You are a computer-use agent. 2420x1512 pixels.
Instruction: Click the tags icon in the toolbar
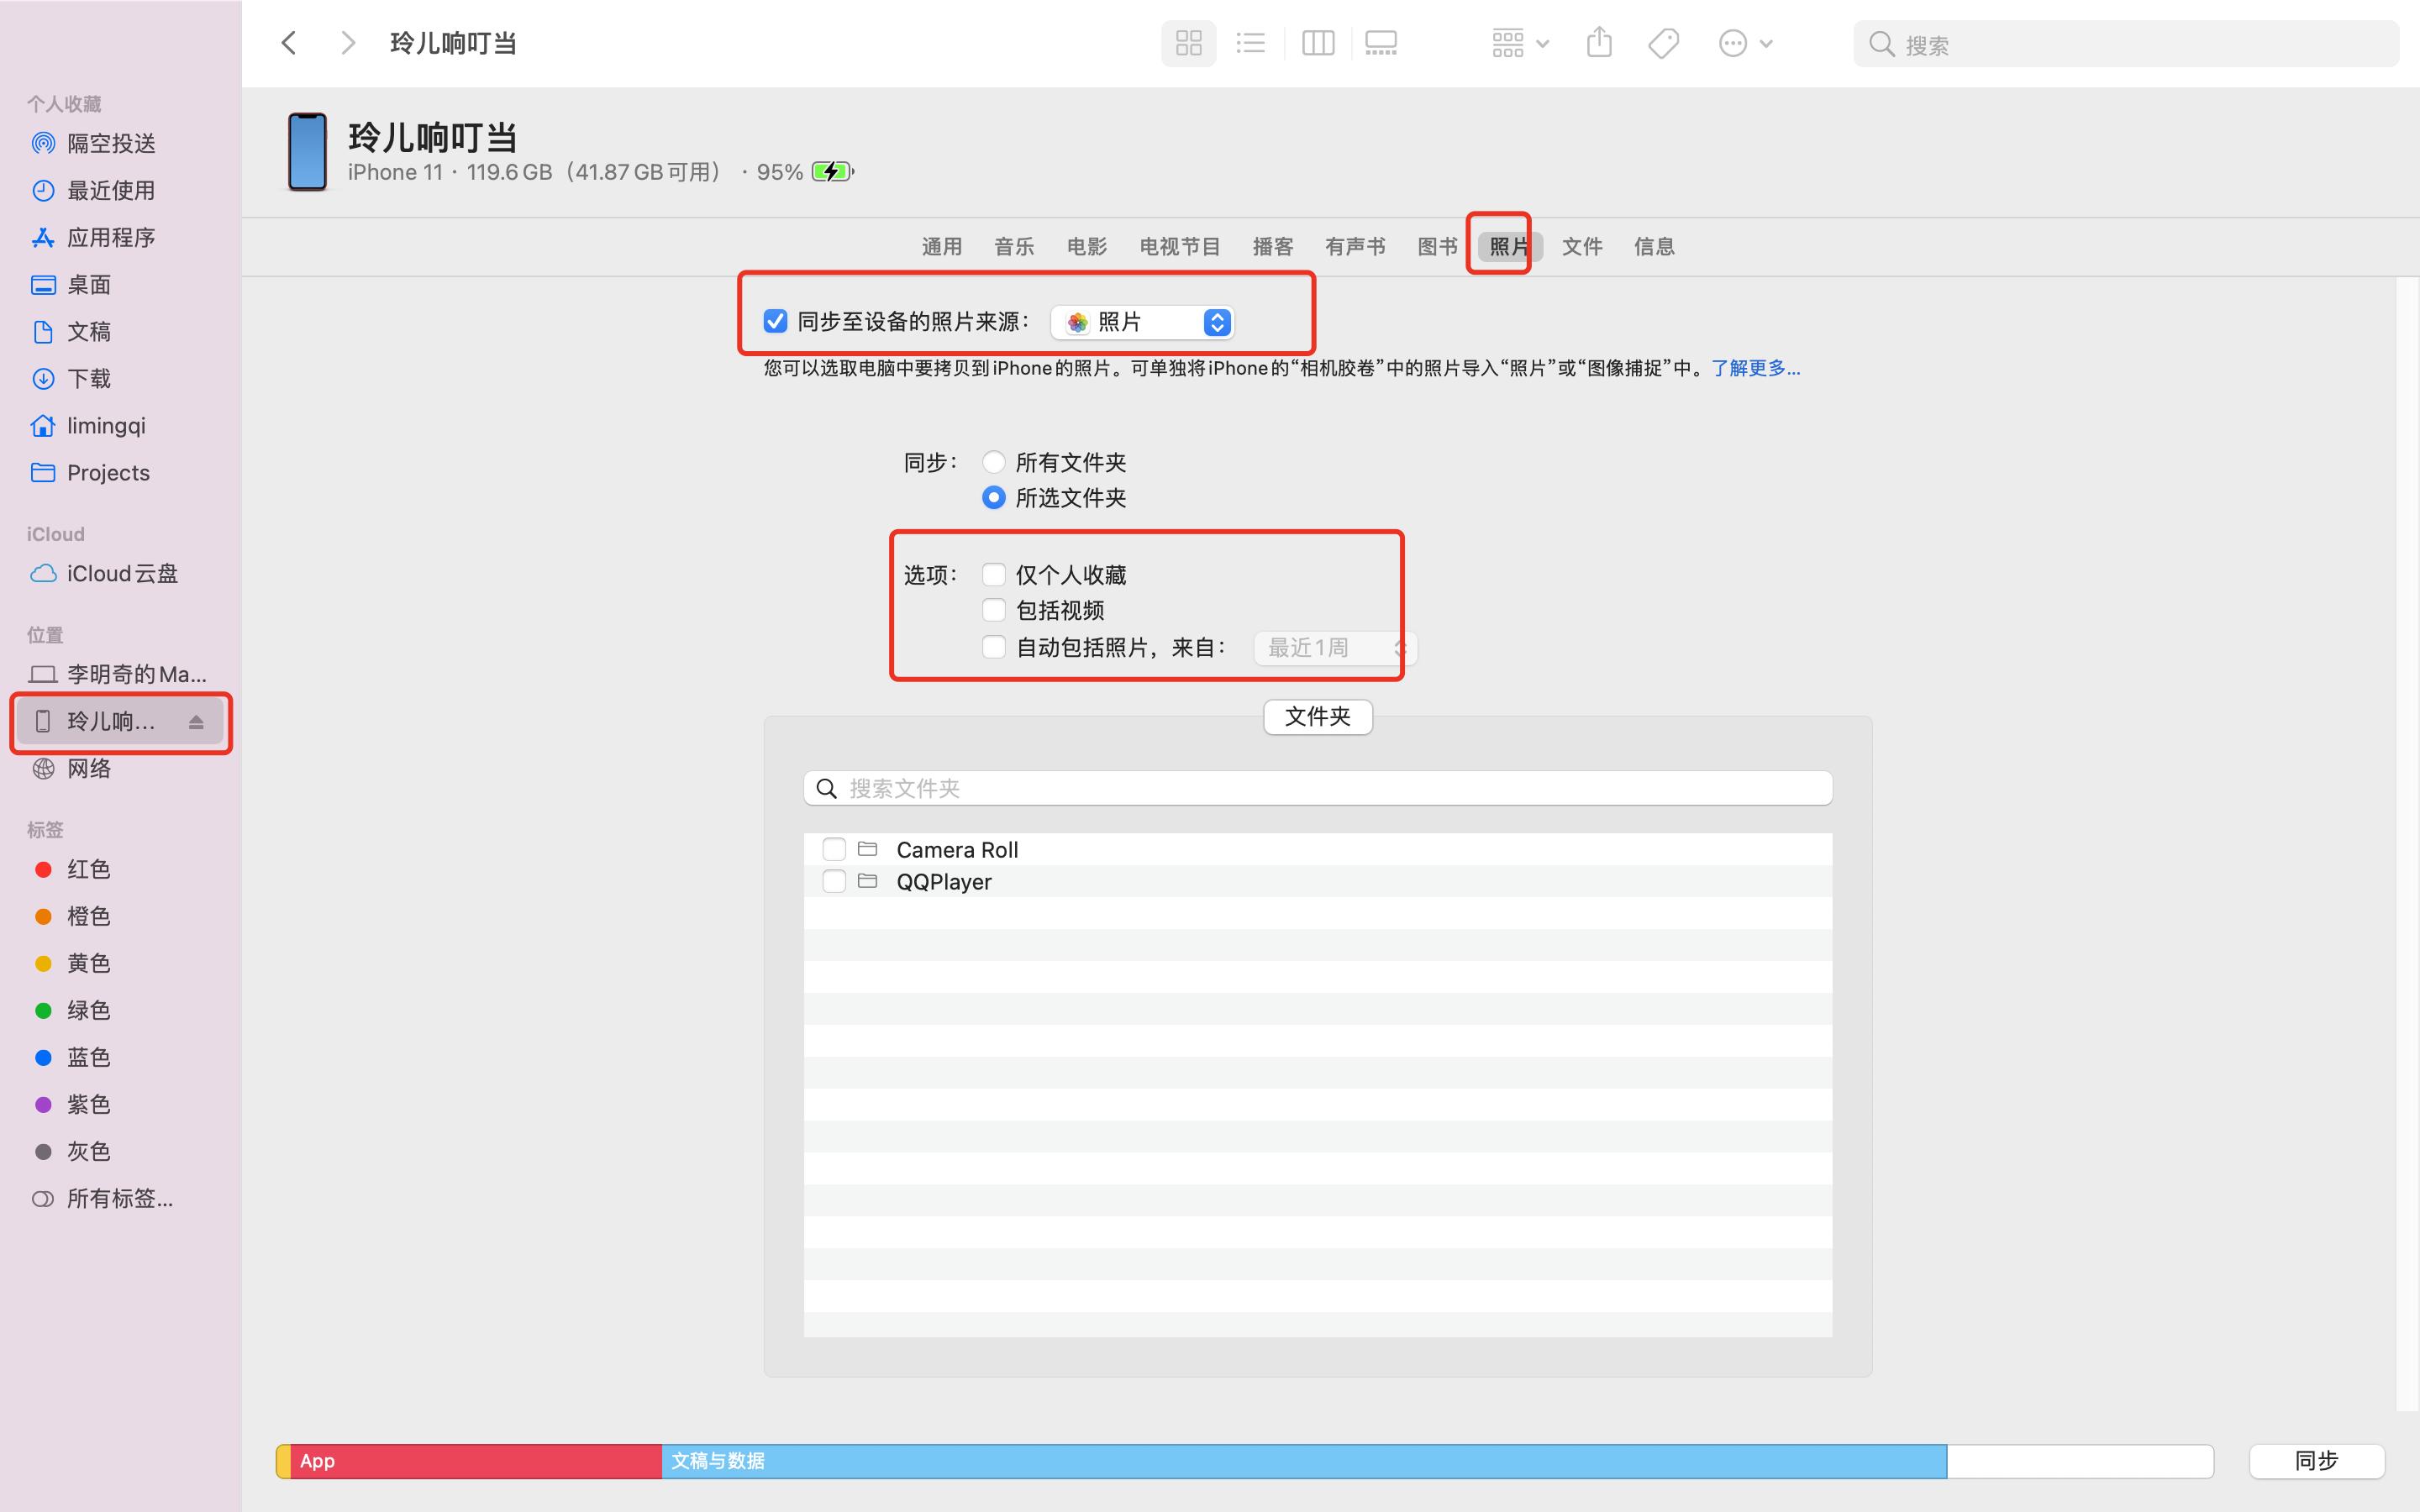[x=1662, y=42]
